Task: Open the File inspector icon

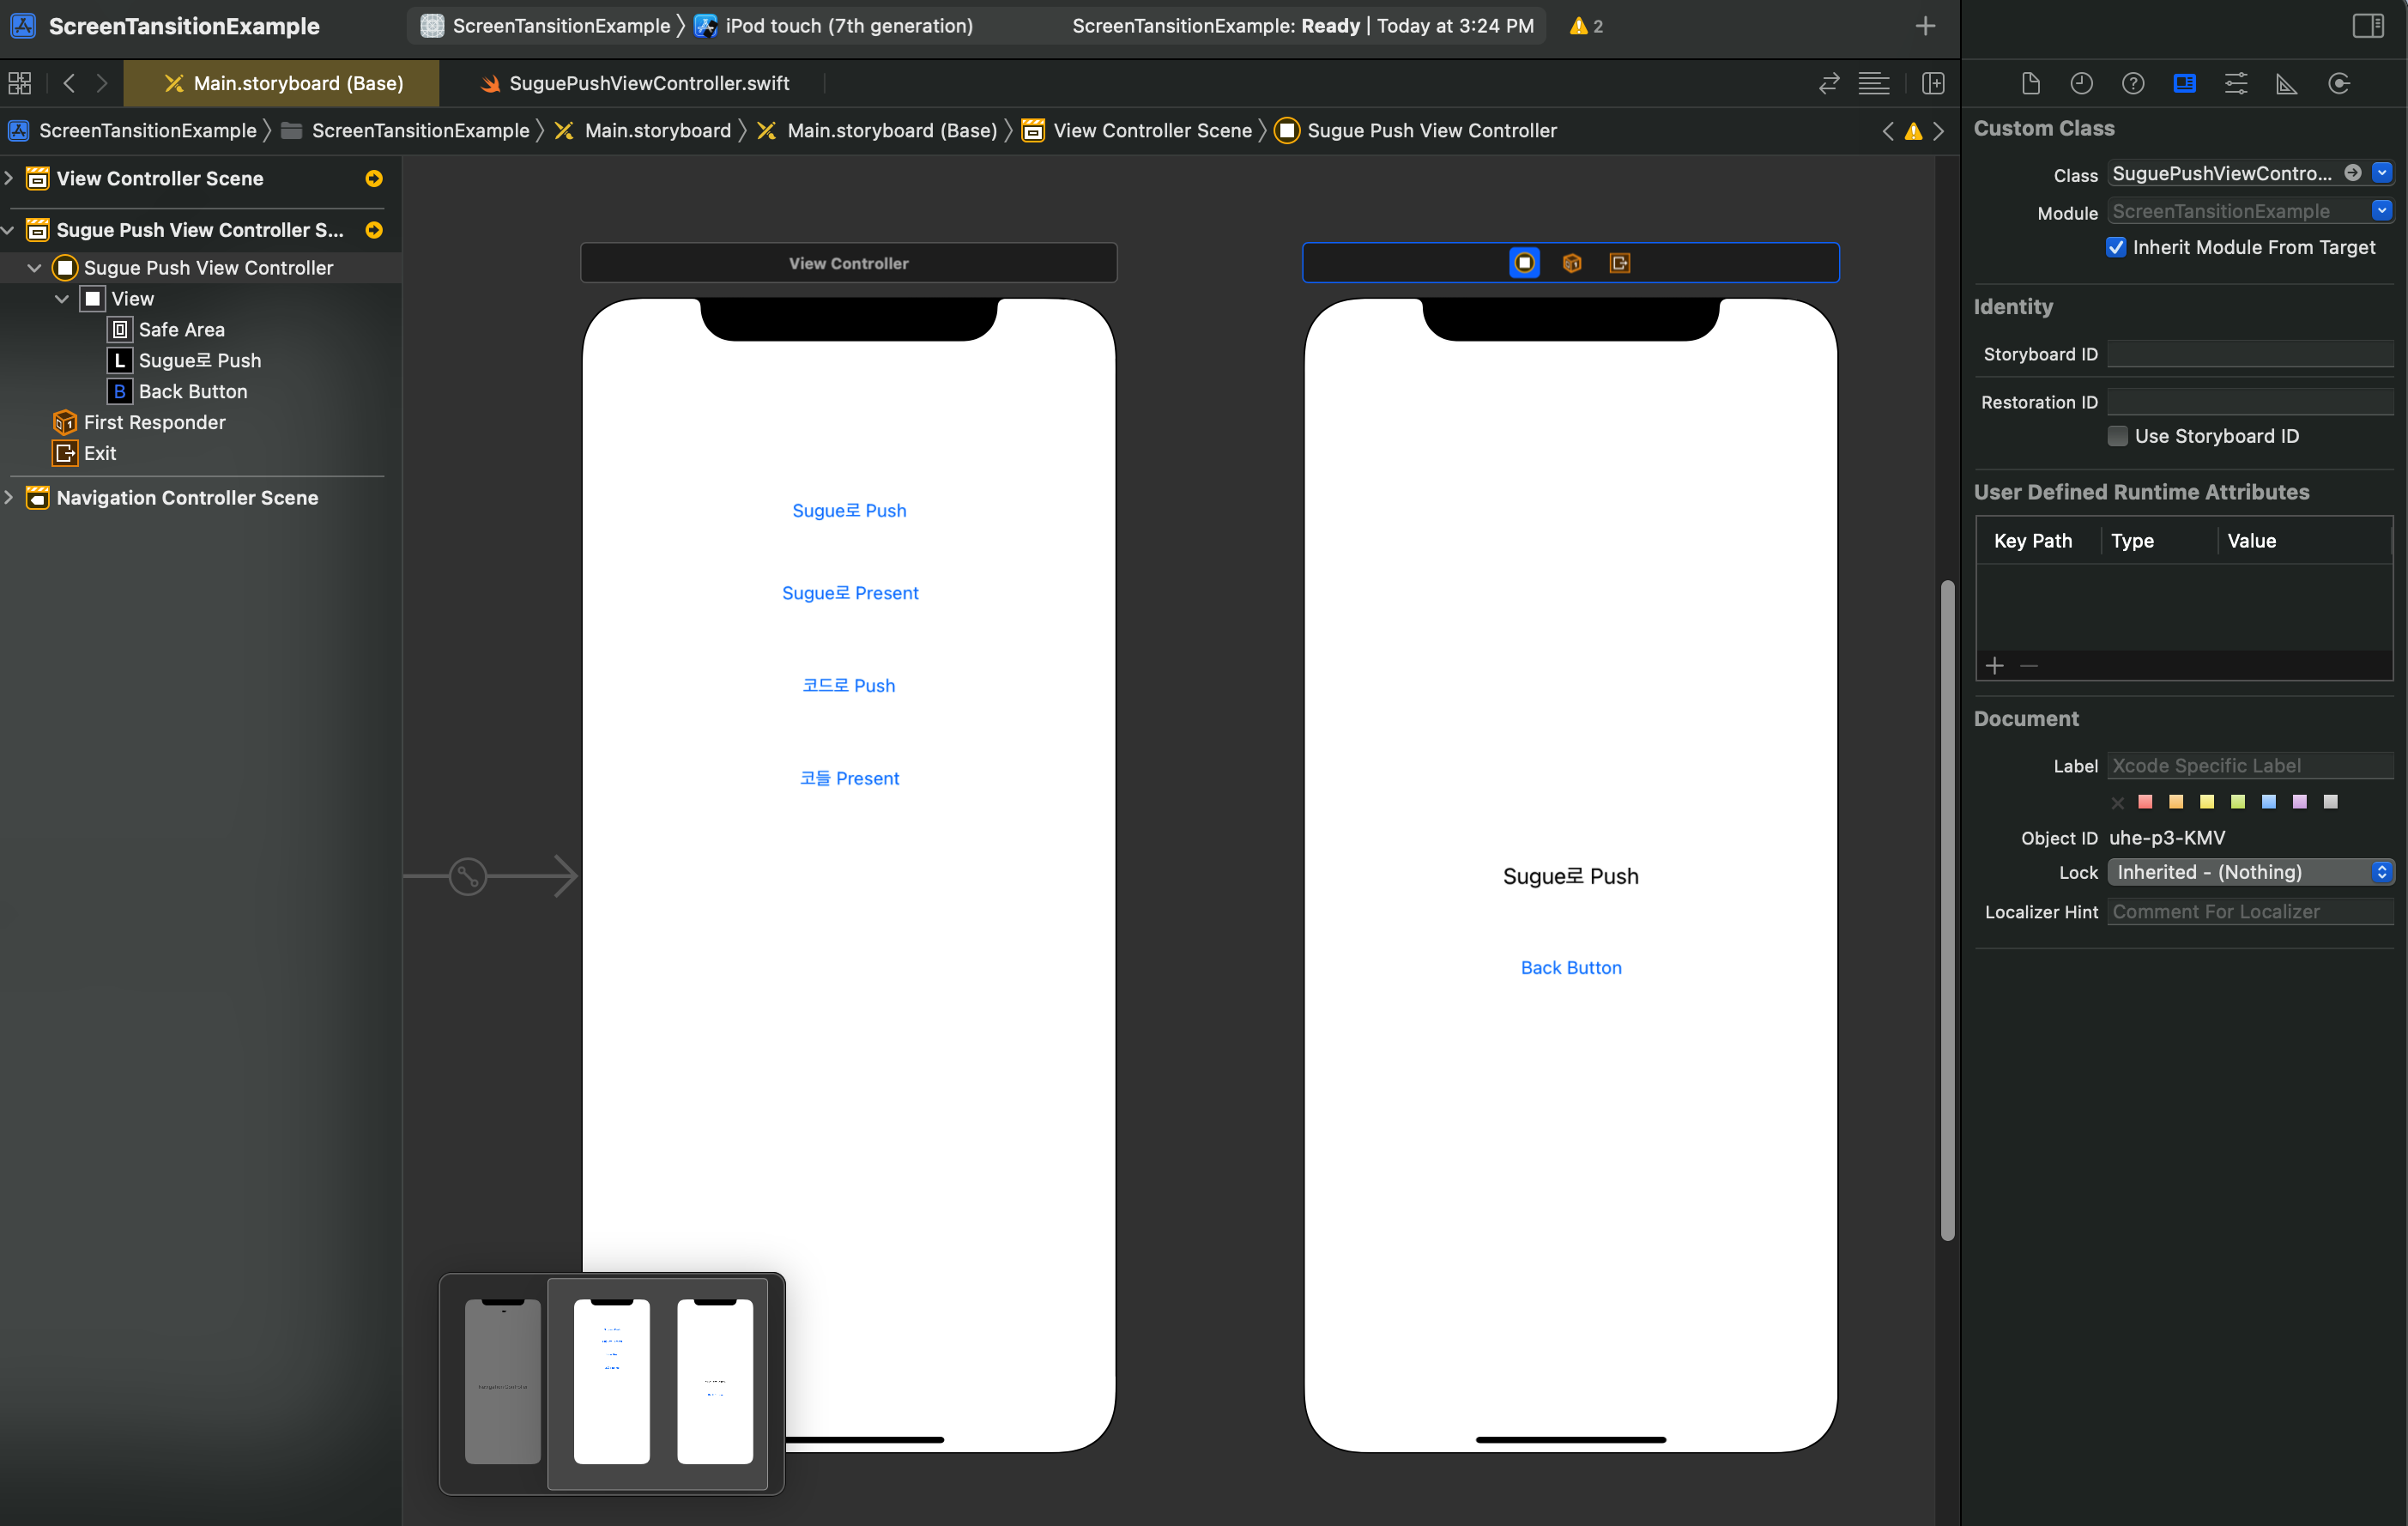Action: pos(2030,83)
